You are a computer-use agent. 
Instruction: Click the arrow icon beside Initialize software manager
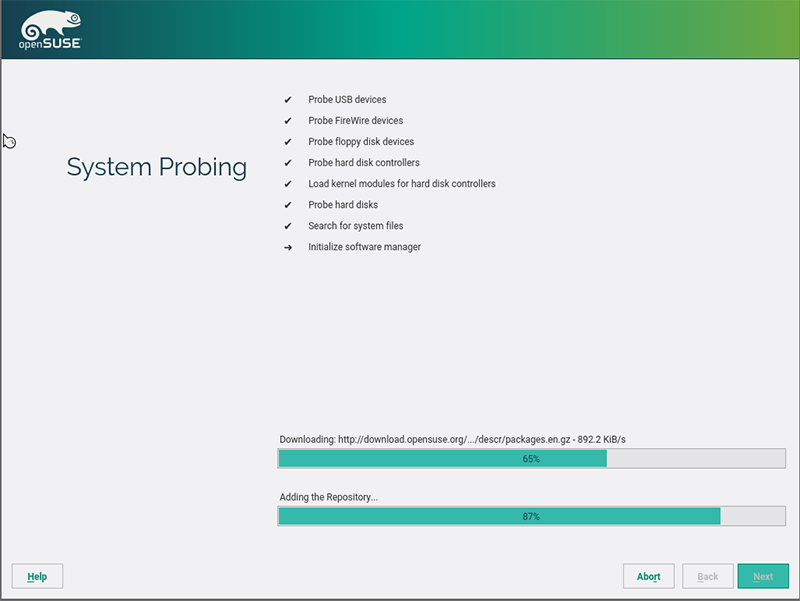(x=288, y=247)
